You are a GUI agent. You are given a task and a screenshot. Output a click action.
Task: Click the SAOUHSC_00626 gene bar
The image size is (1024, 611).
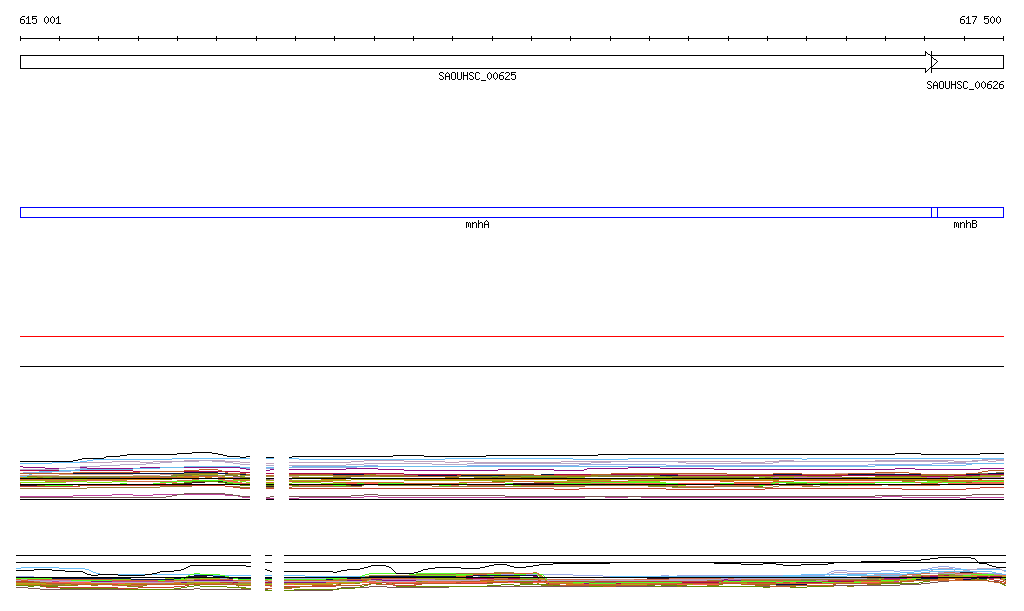(x=970, y=62)
